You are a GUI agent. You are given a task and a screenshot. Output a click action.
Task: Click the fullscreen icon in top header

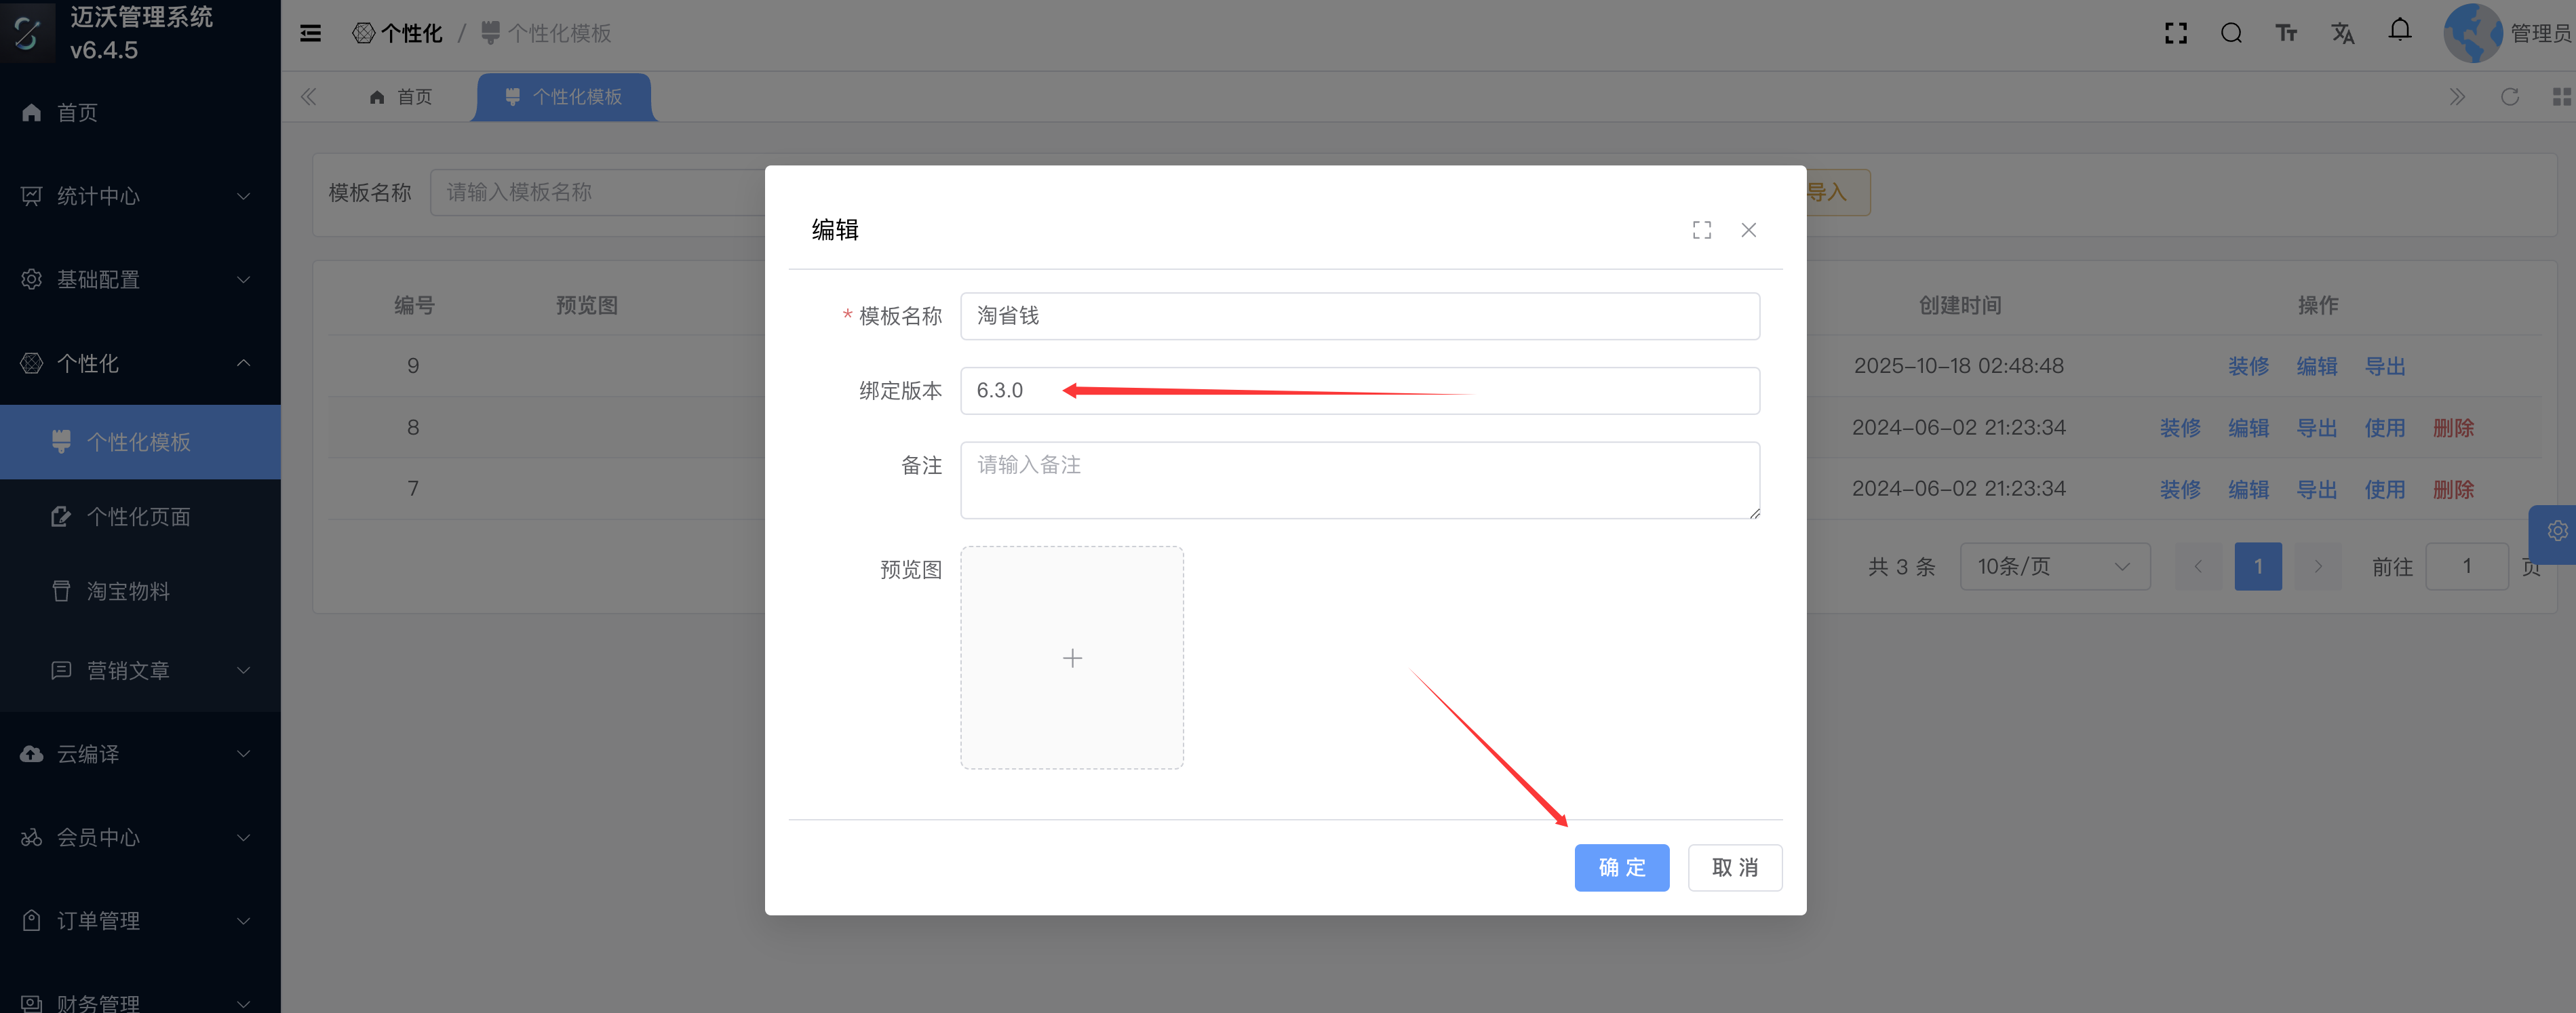click(x=2175, y=33)
